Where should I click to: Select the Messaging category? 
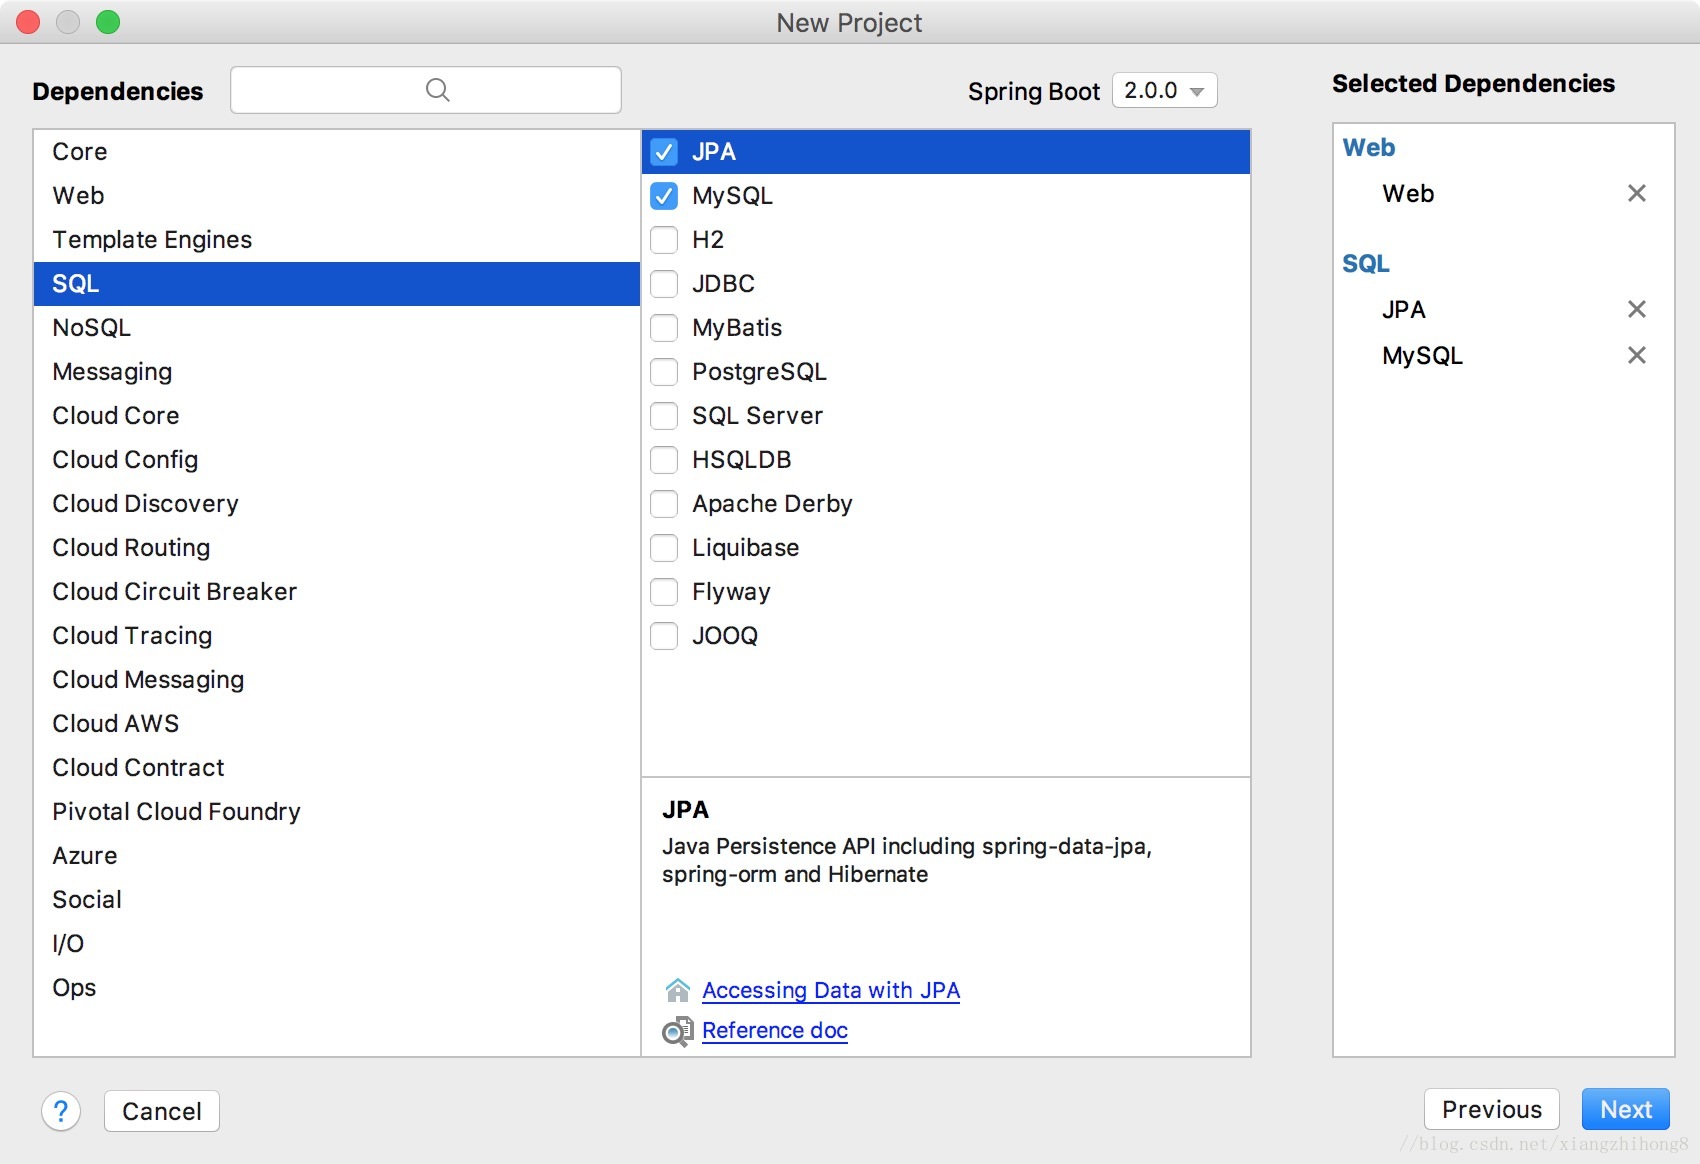click(336, 372)
